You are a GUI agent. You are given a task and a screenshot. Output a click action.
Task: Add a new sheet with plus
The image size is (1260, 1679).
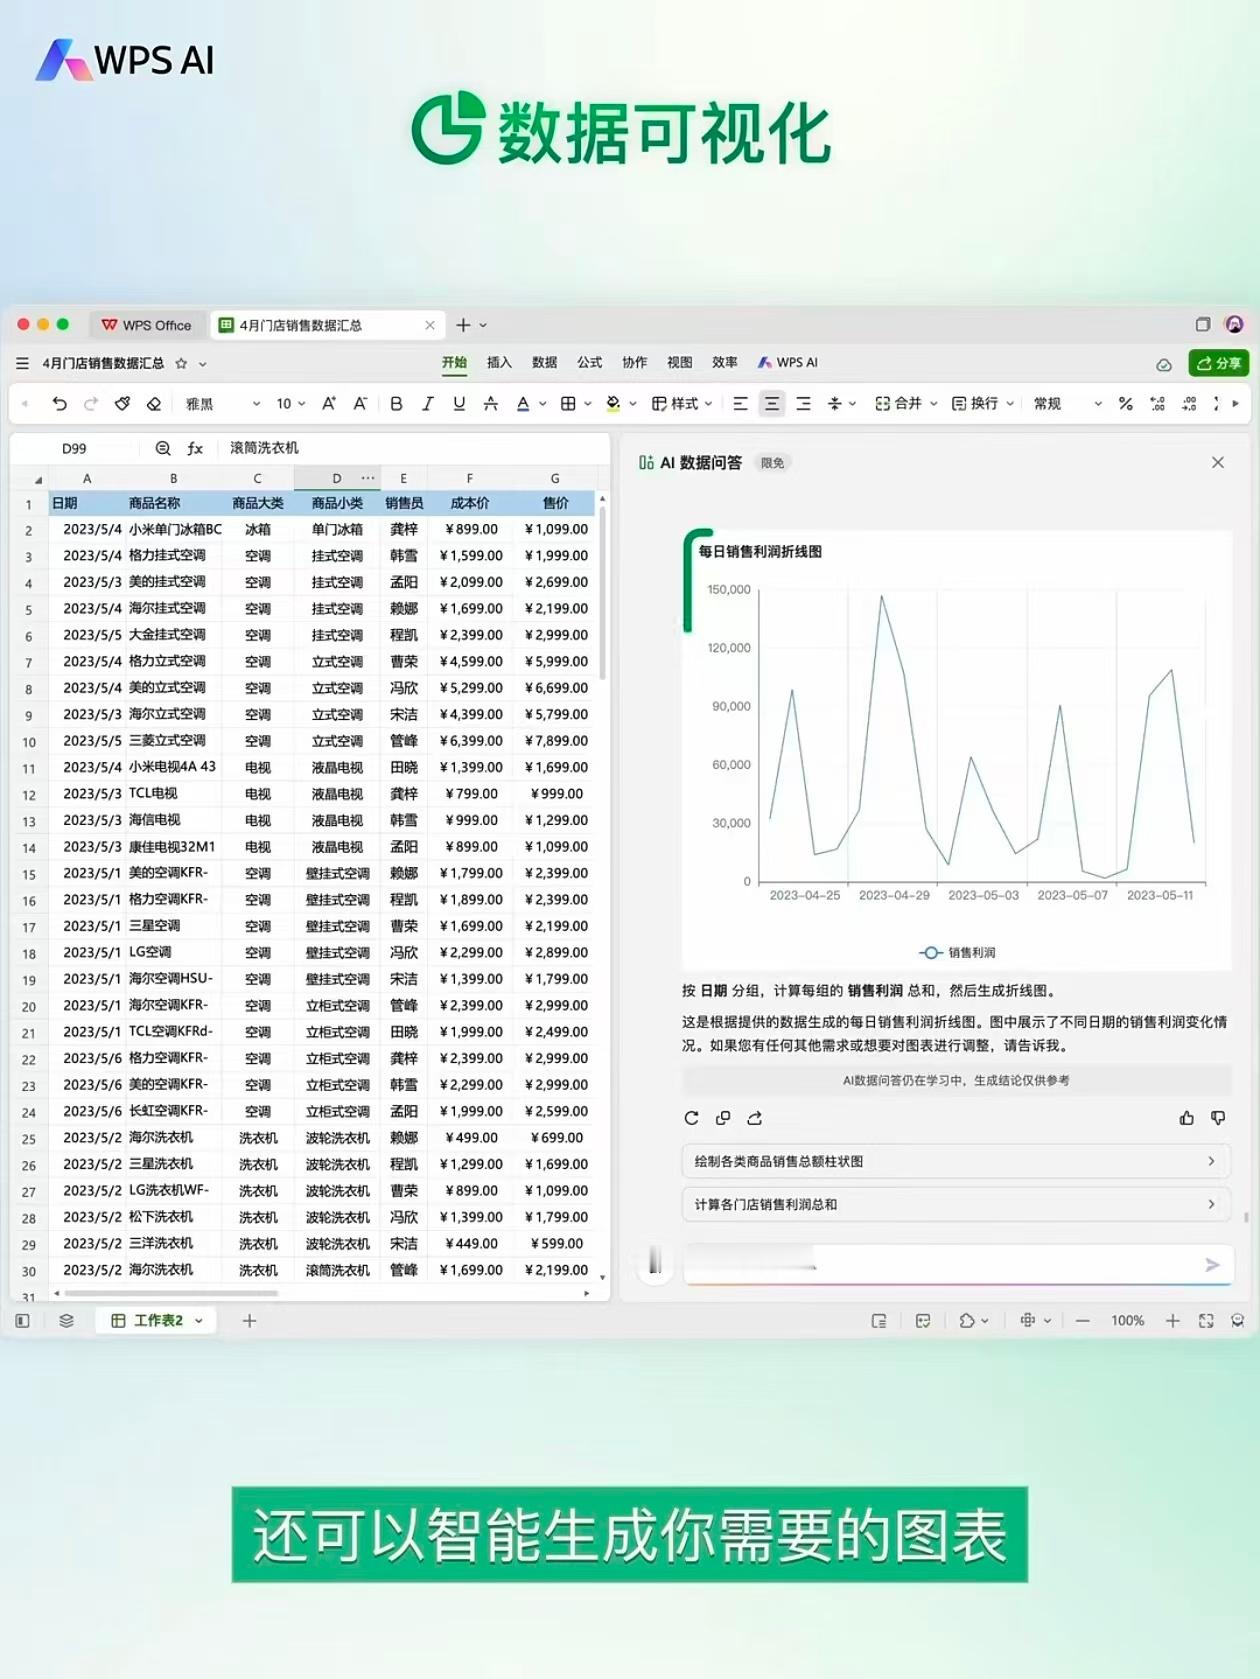coord(250,1320)
